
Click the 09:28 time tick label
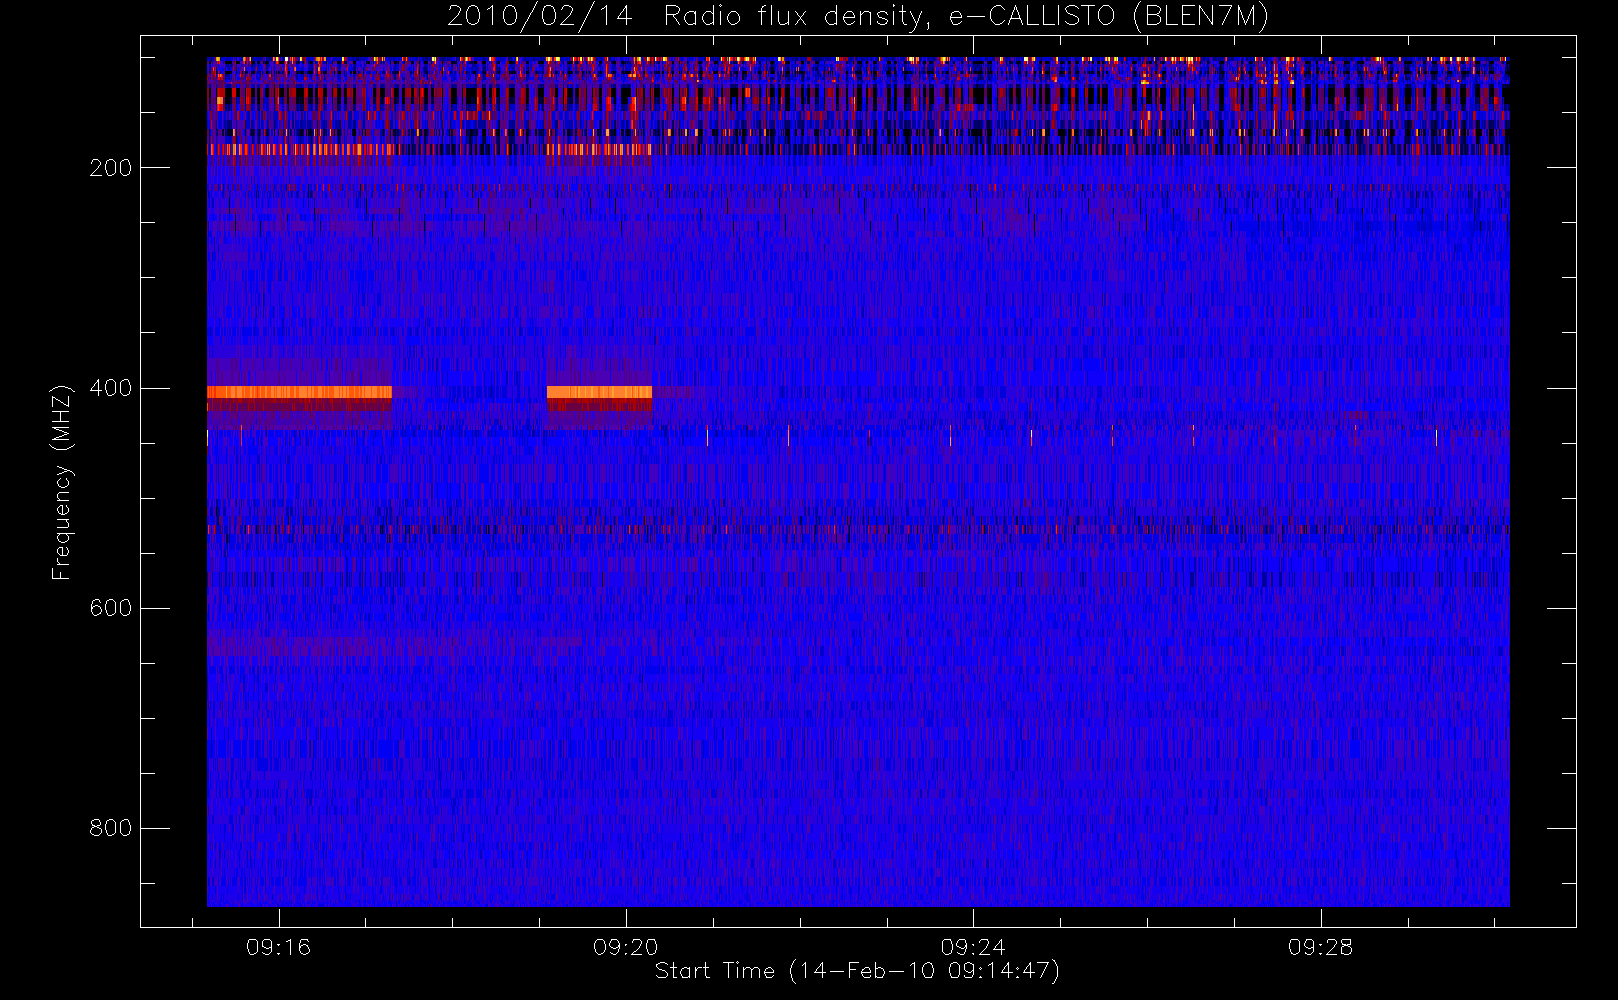coord(1320,947)
